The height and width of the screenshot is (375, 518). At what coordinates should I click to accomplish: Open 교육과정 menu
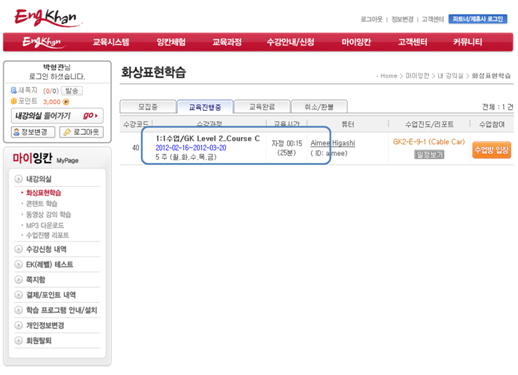227,42
